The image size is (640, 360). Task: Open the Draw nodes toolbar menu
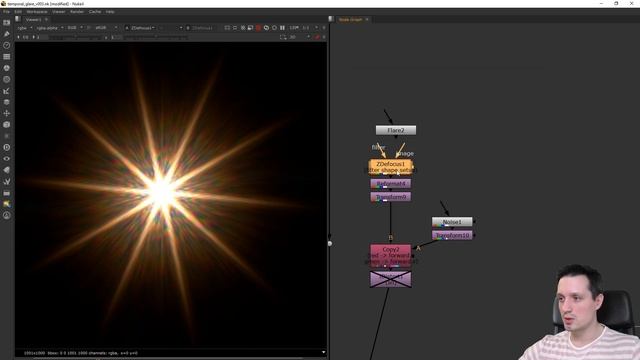[7, 34]
